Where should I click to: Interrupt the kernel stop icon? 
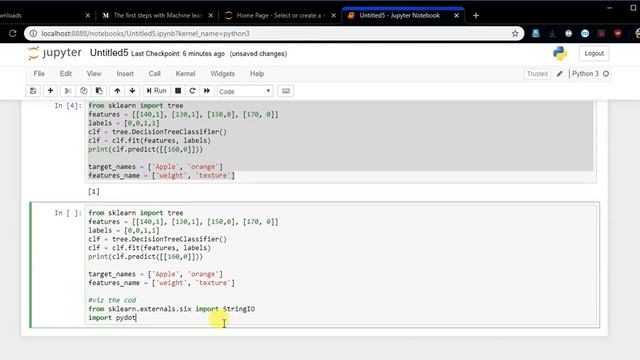pos(178,91)
